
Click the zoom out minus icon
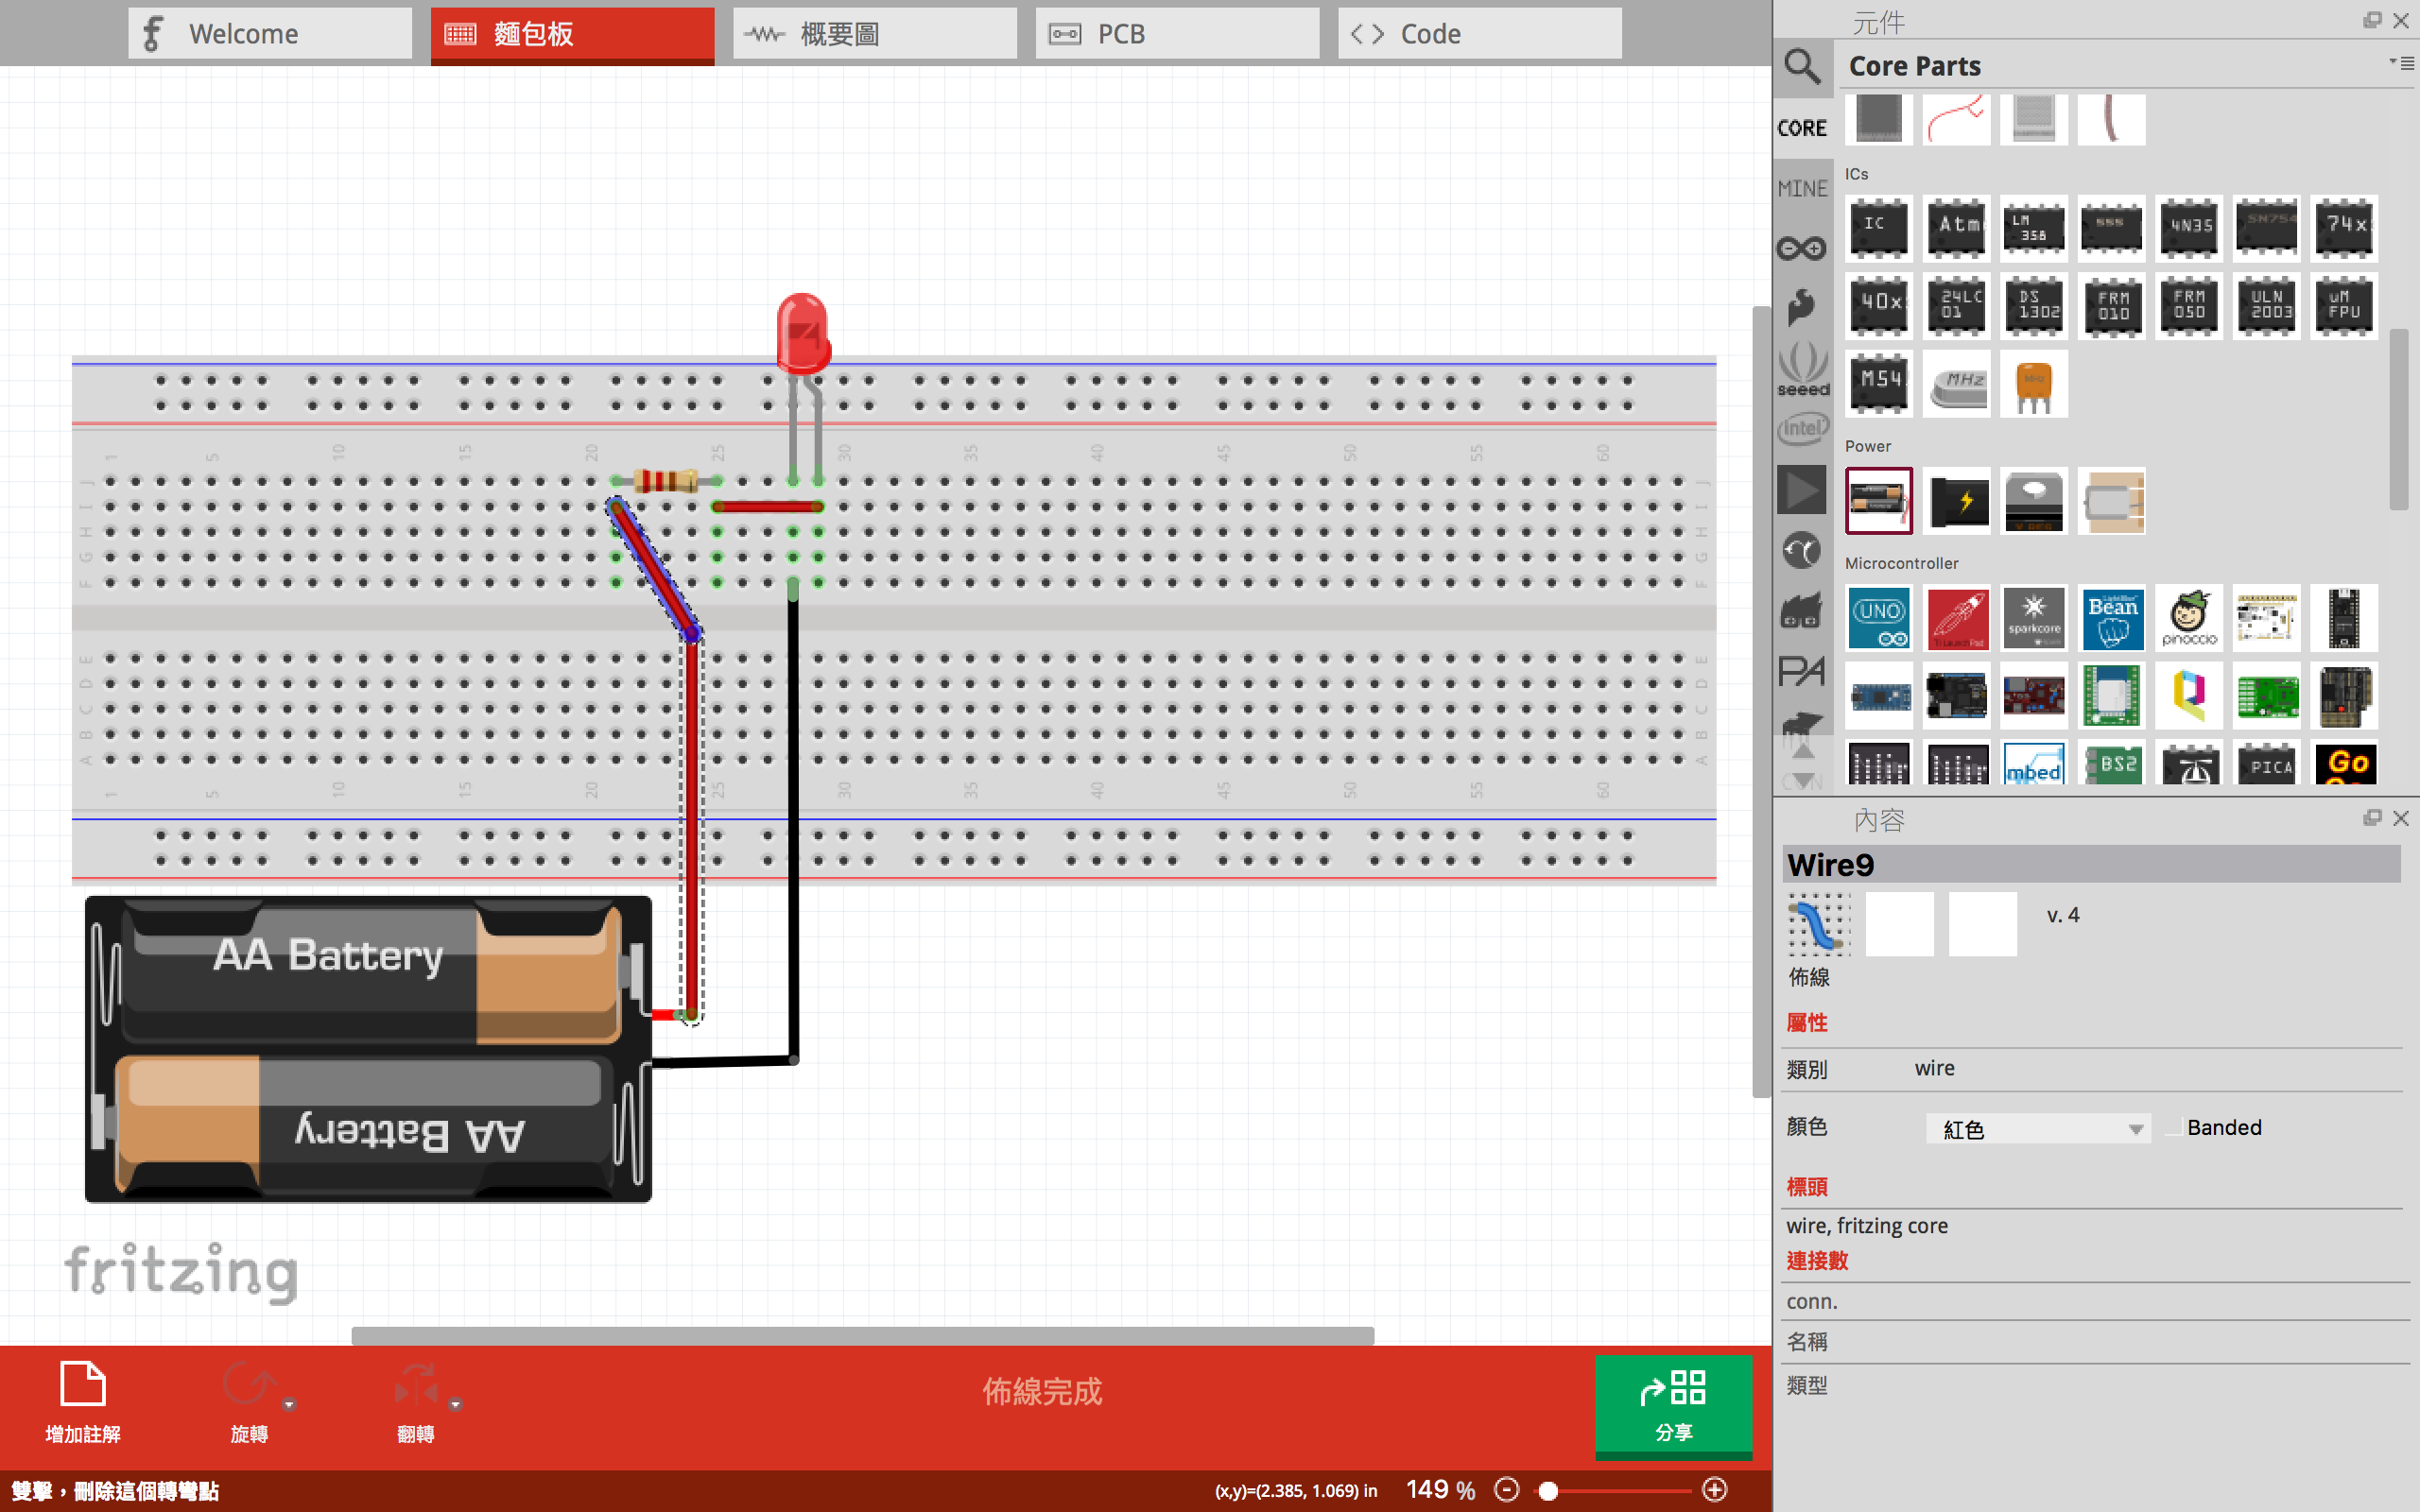(x=1506, y=1490)
